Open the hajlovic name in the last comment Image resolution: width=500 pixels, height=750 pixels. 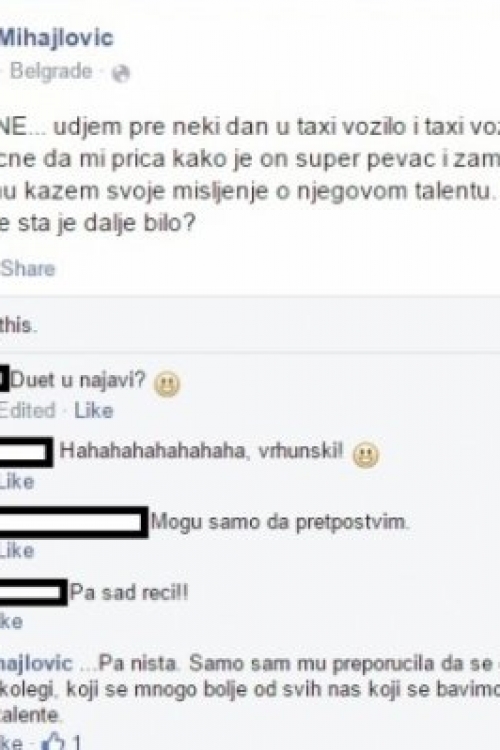click(x=36, y=663)
